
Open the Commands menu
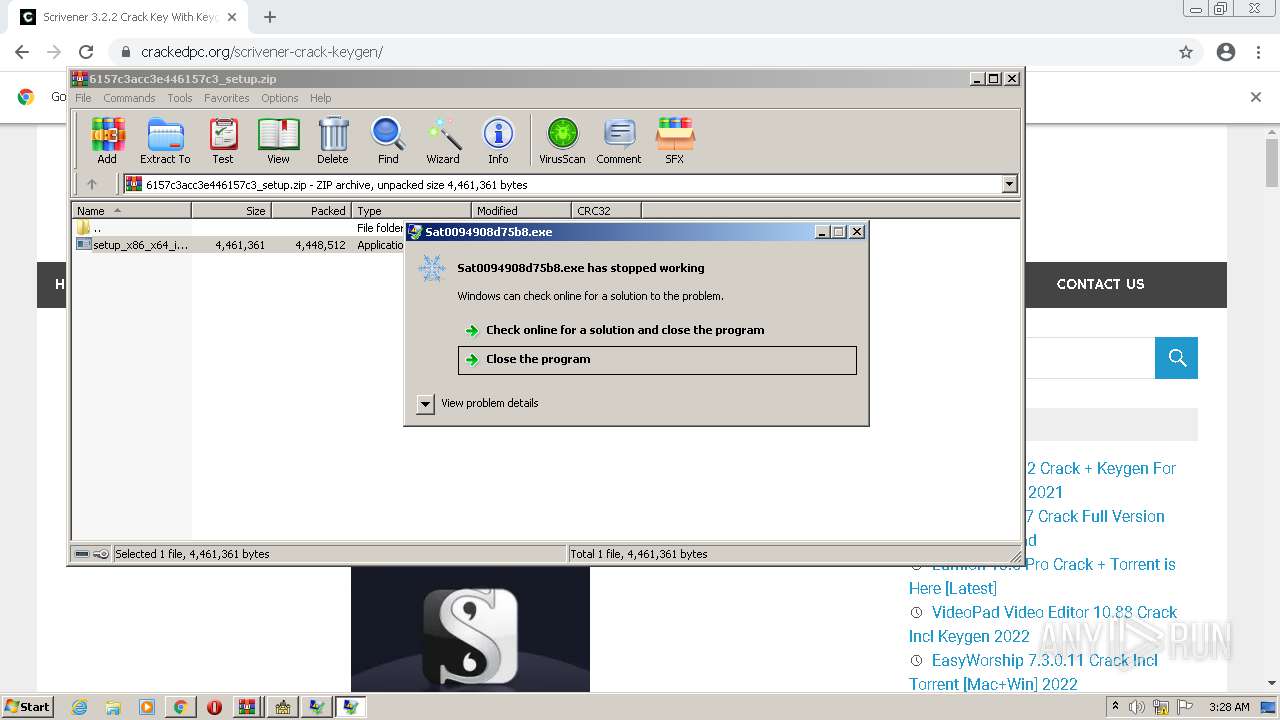click(x=129, y=98)
